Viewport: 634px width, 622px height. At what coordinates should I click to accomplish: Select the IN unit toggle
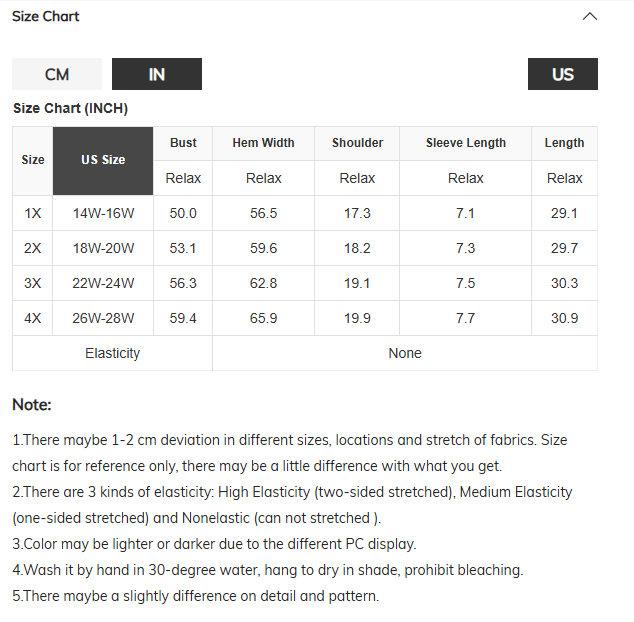[157, 74]
